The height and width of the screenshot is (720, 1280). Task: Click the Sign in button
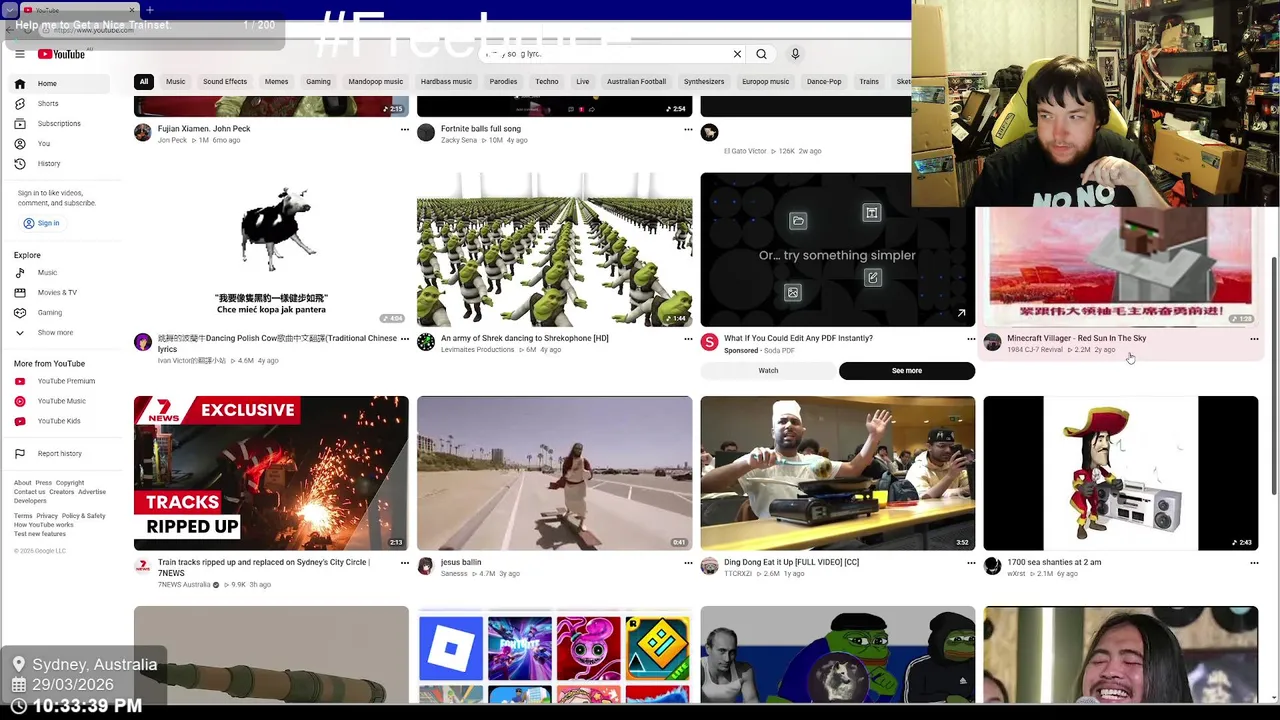[x=42, y=223]
